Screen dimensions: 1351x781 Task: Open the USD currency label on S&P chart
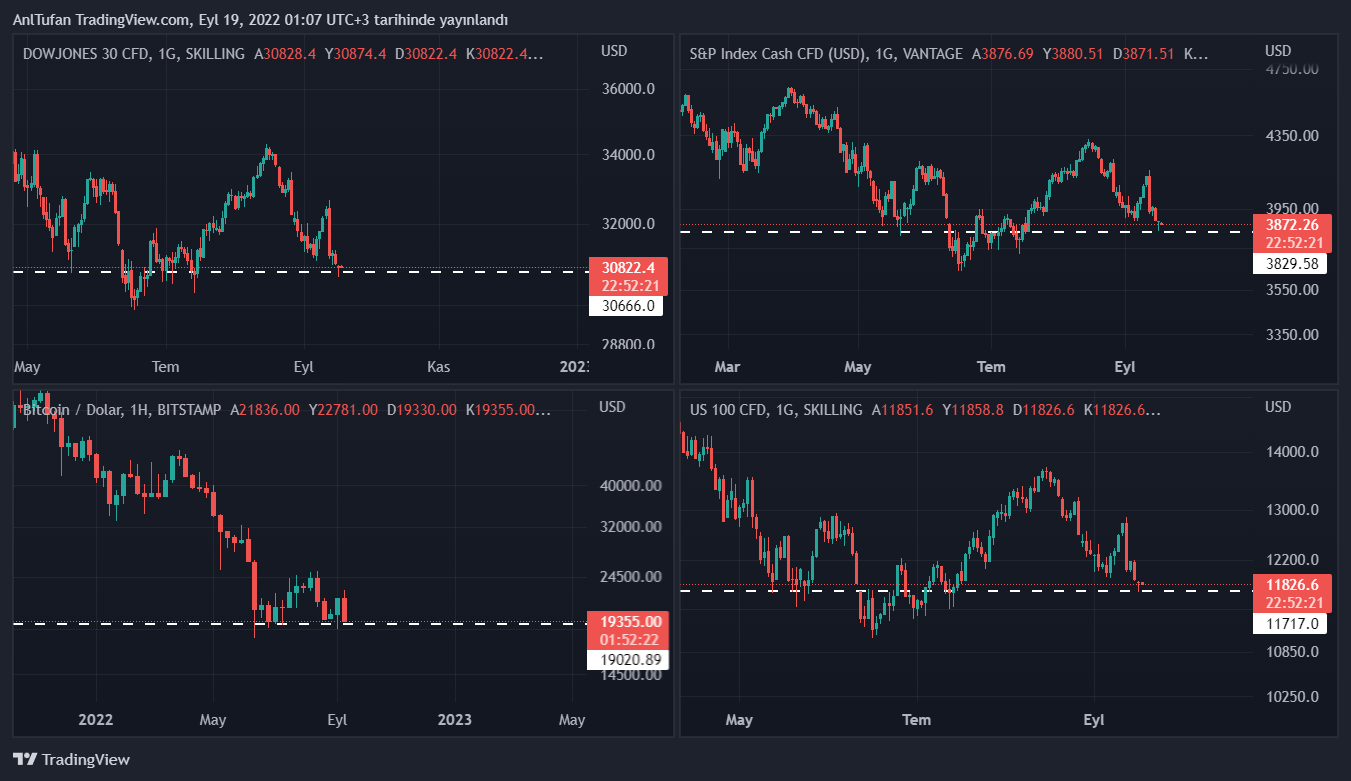[x=1278, y=51]
